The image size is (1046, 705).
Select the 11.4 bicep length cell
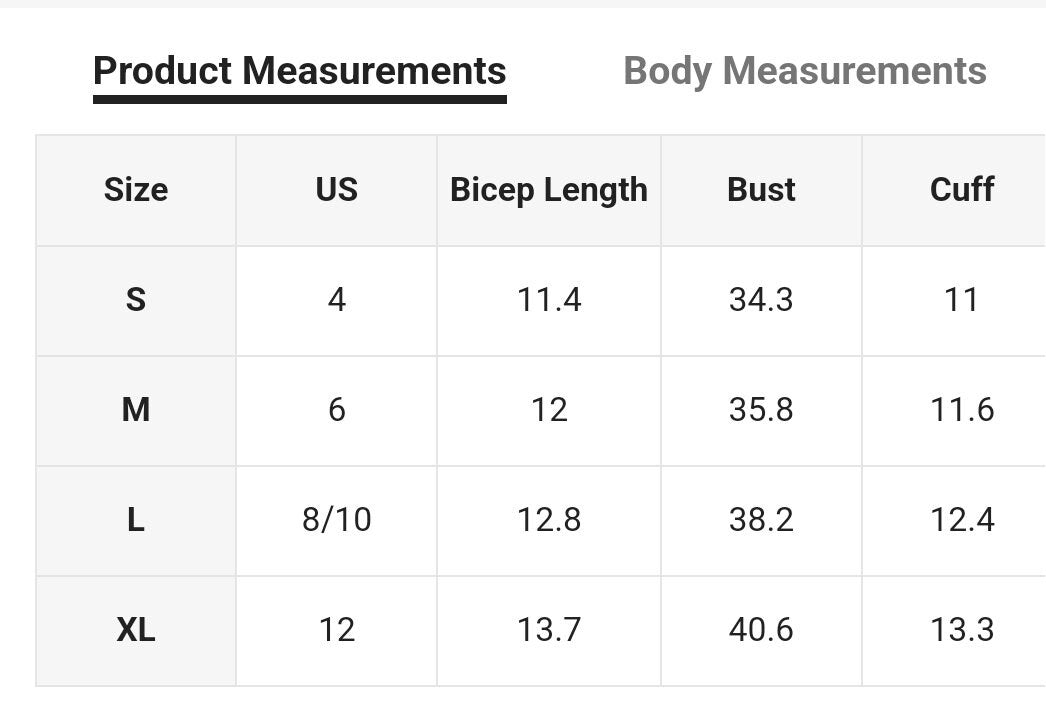tap(548, 300)
